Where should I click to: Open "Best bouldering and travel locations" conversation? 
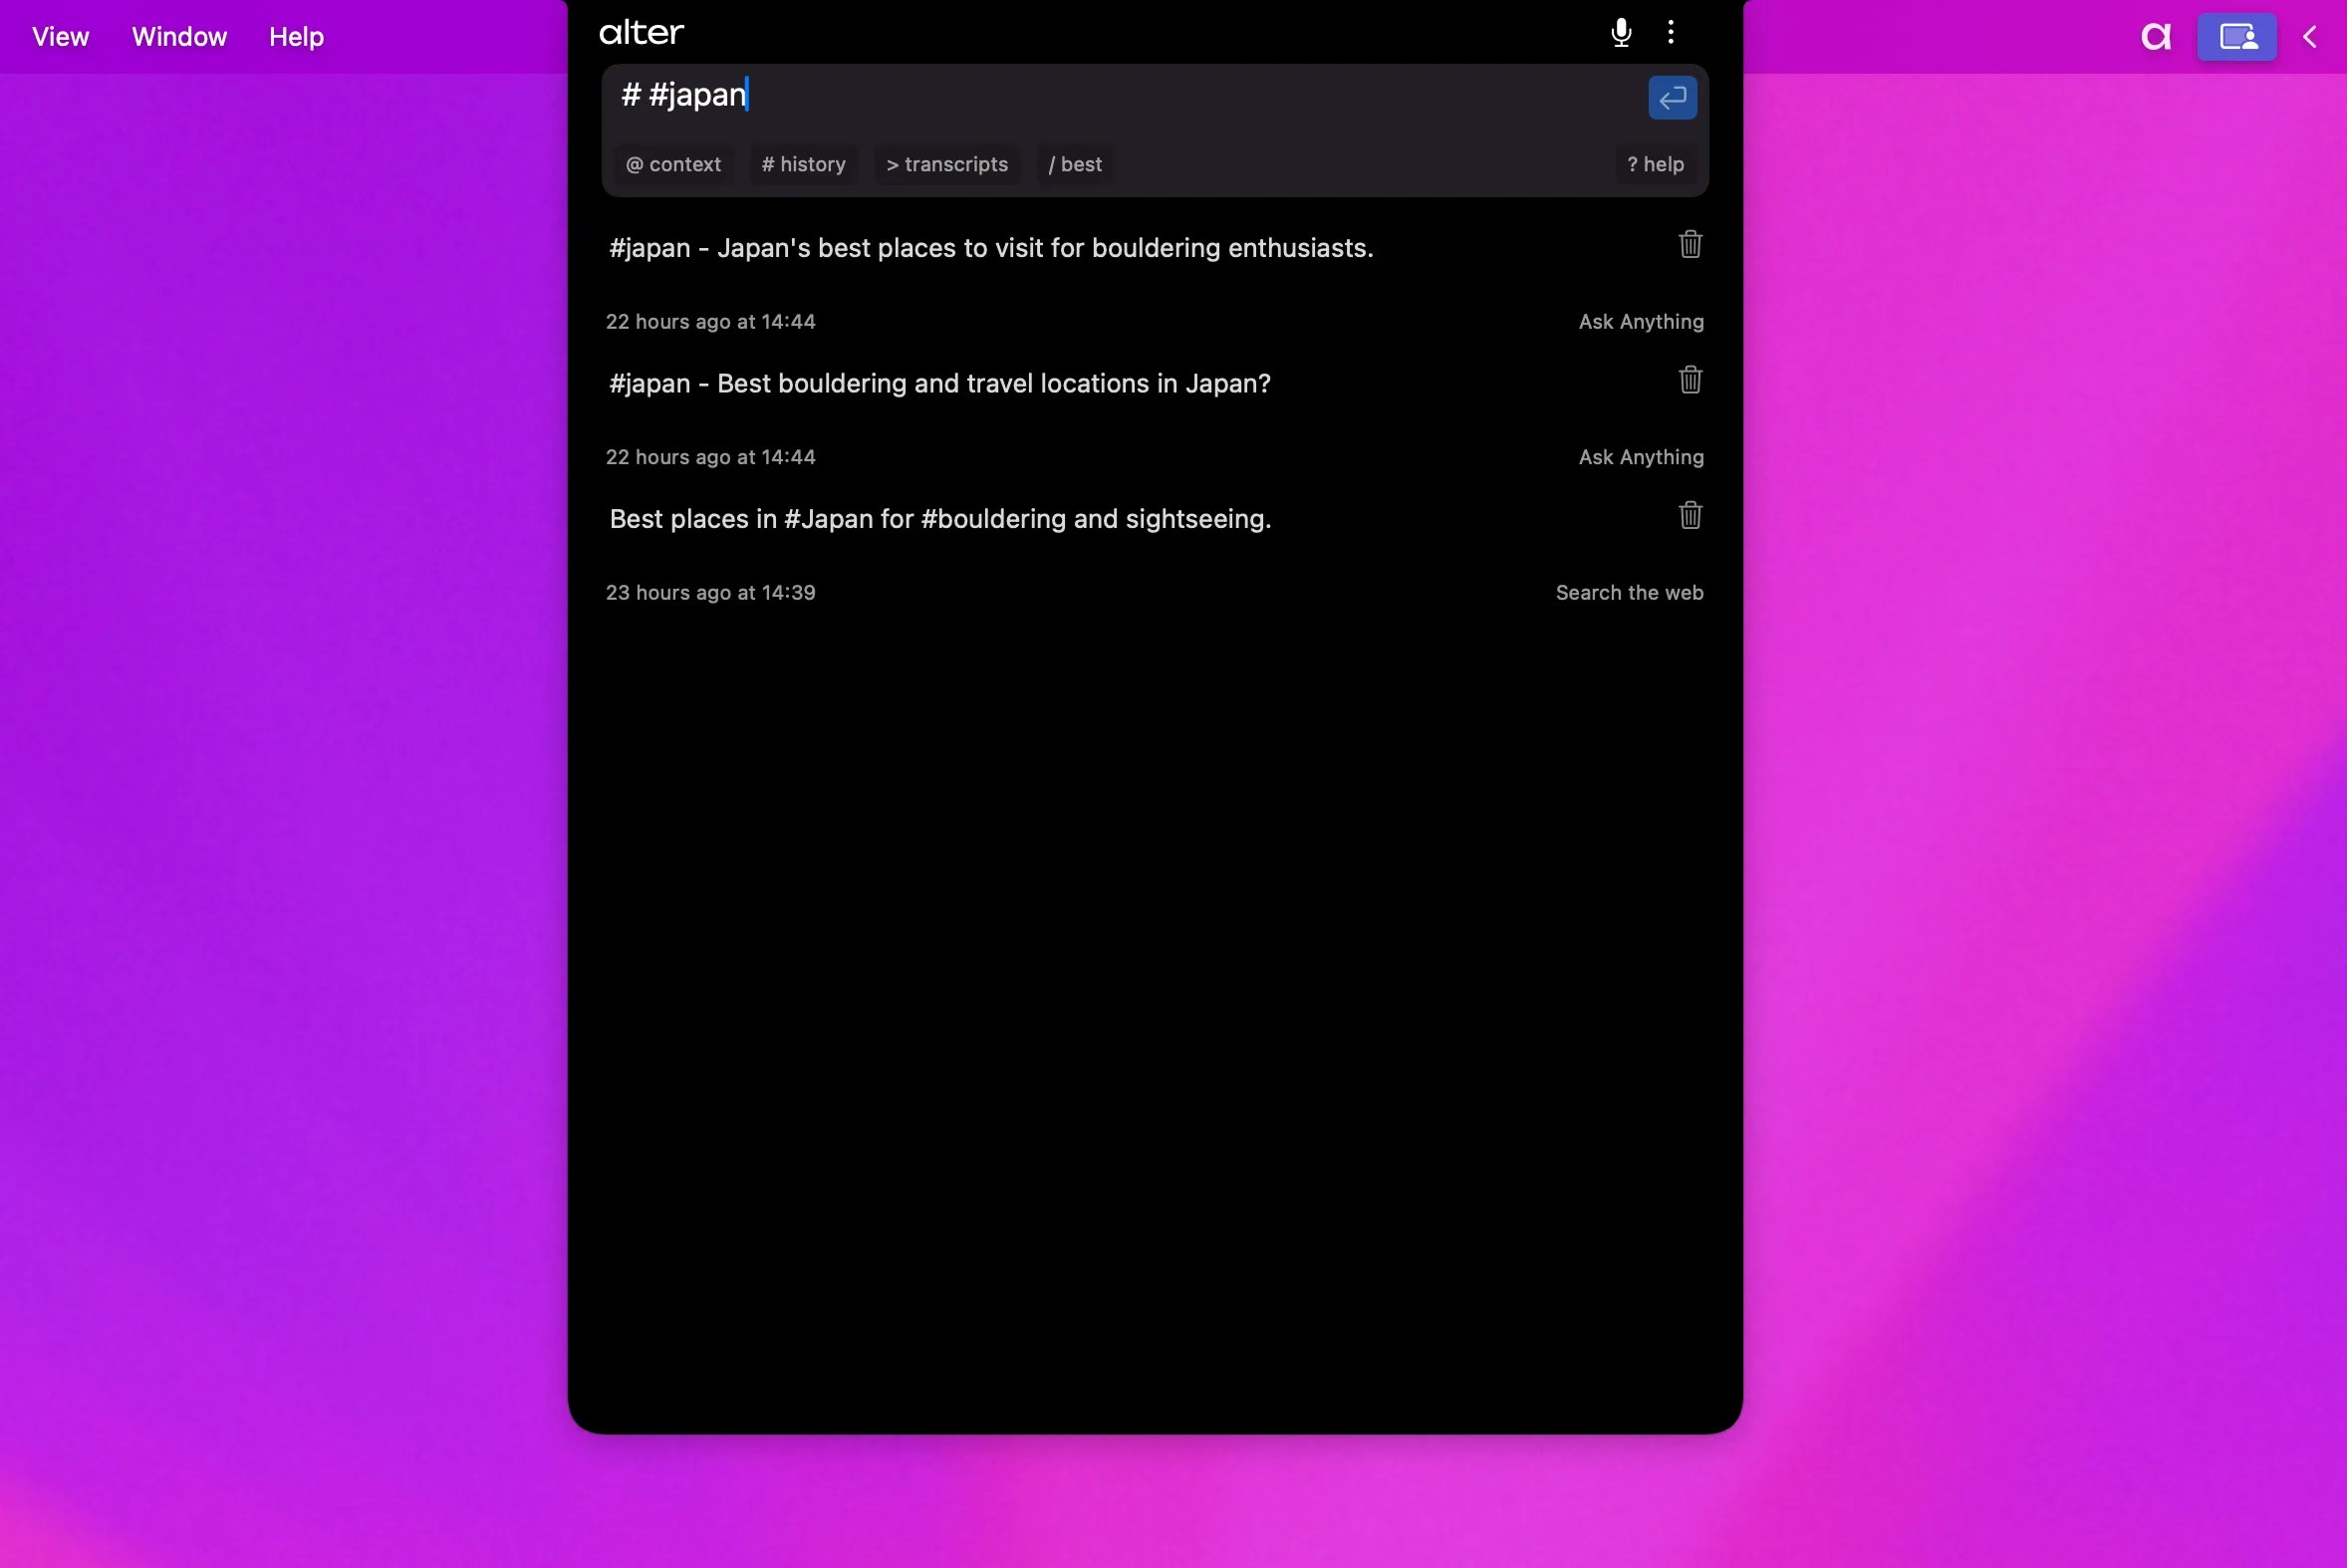pyautogui.click(x=939, y=384)
